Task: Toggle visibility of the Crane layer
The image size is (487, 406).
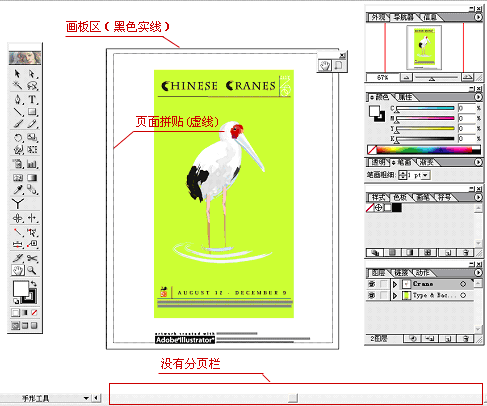Action: click(x=371, y=284)
